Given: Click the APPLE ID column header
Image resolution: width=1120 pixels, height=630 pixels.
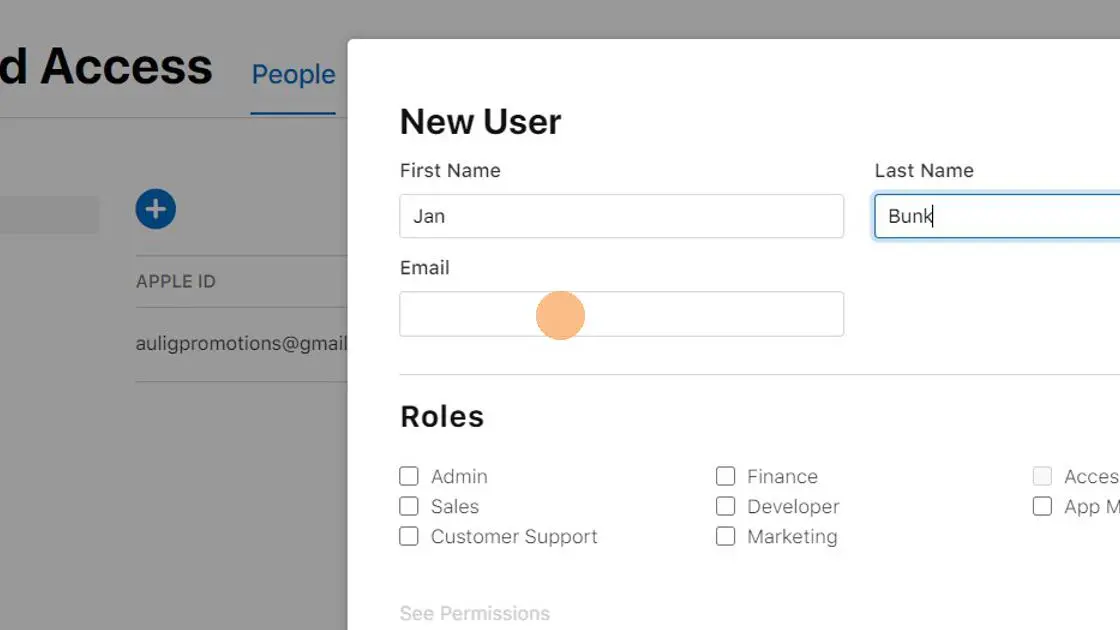Looking at the screenshot, I should point(176,281).
